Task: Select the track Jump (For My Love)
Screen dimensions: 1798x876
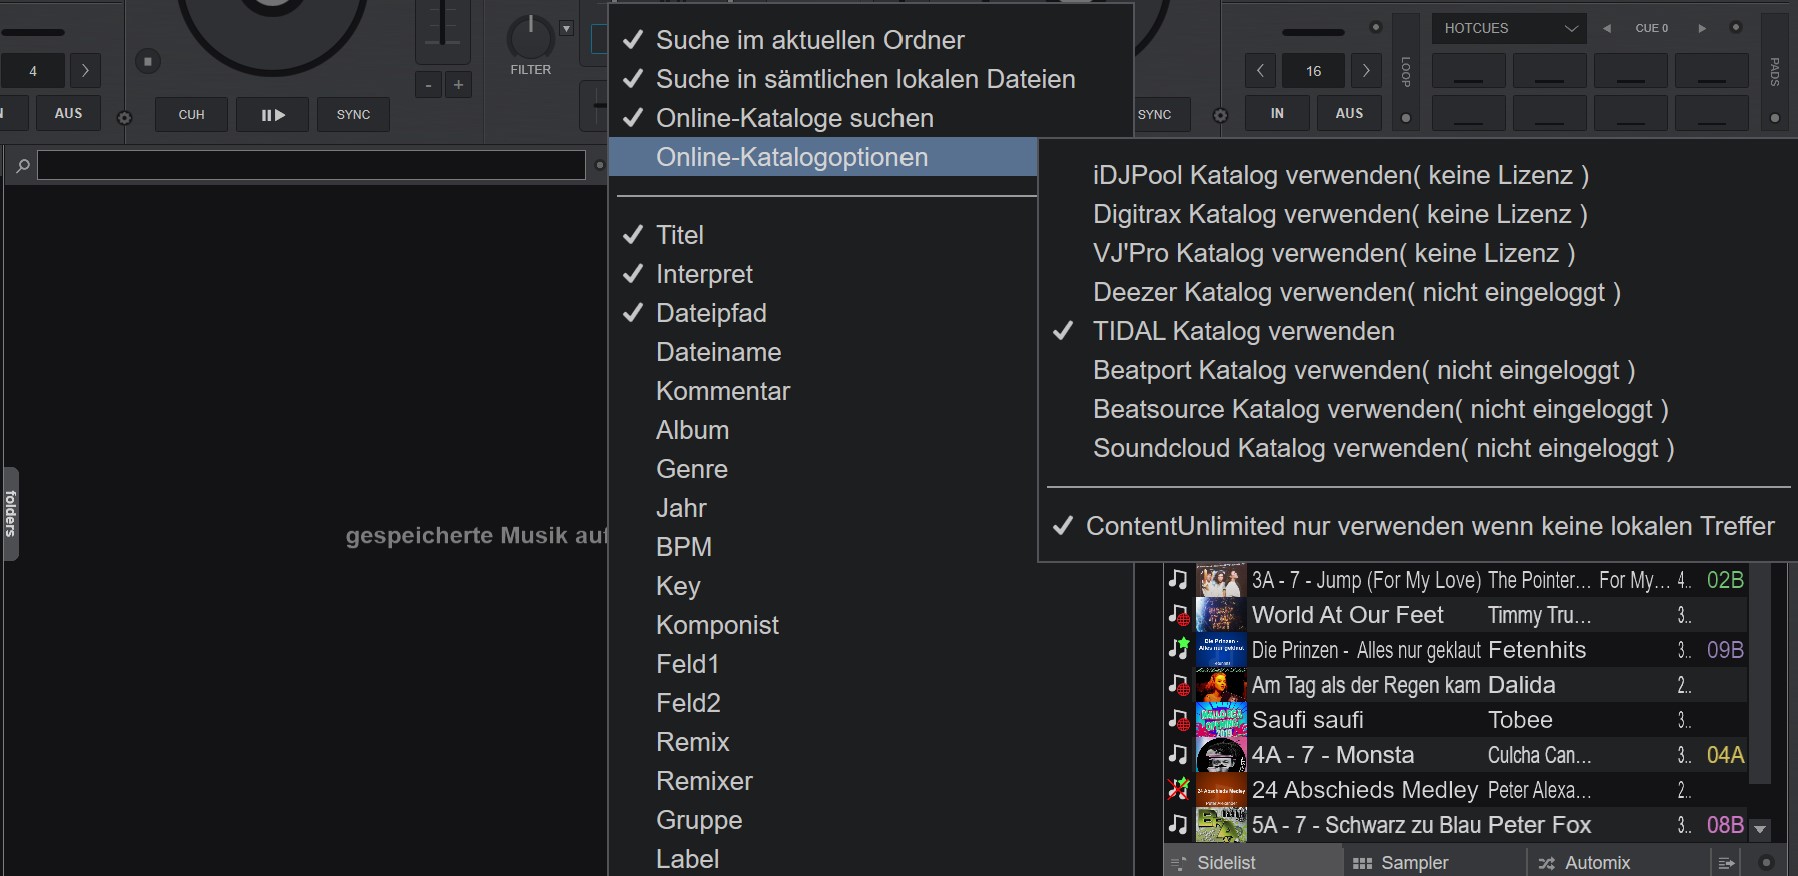Action: (1457, 580)
